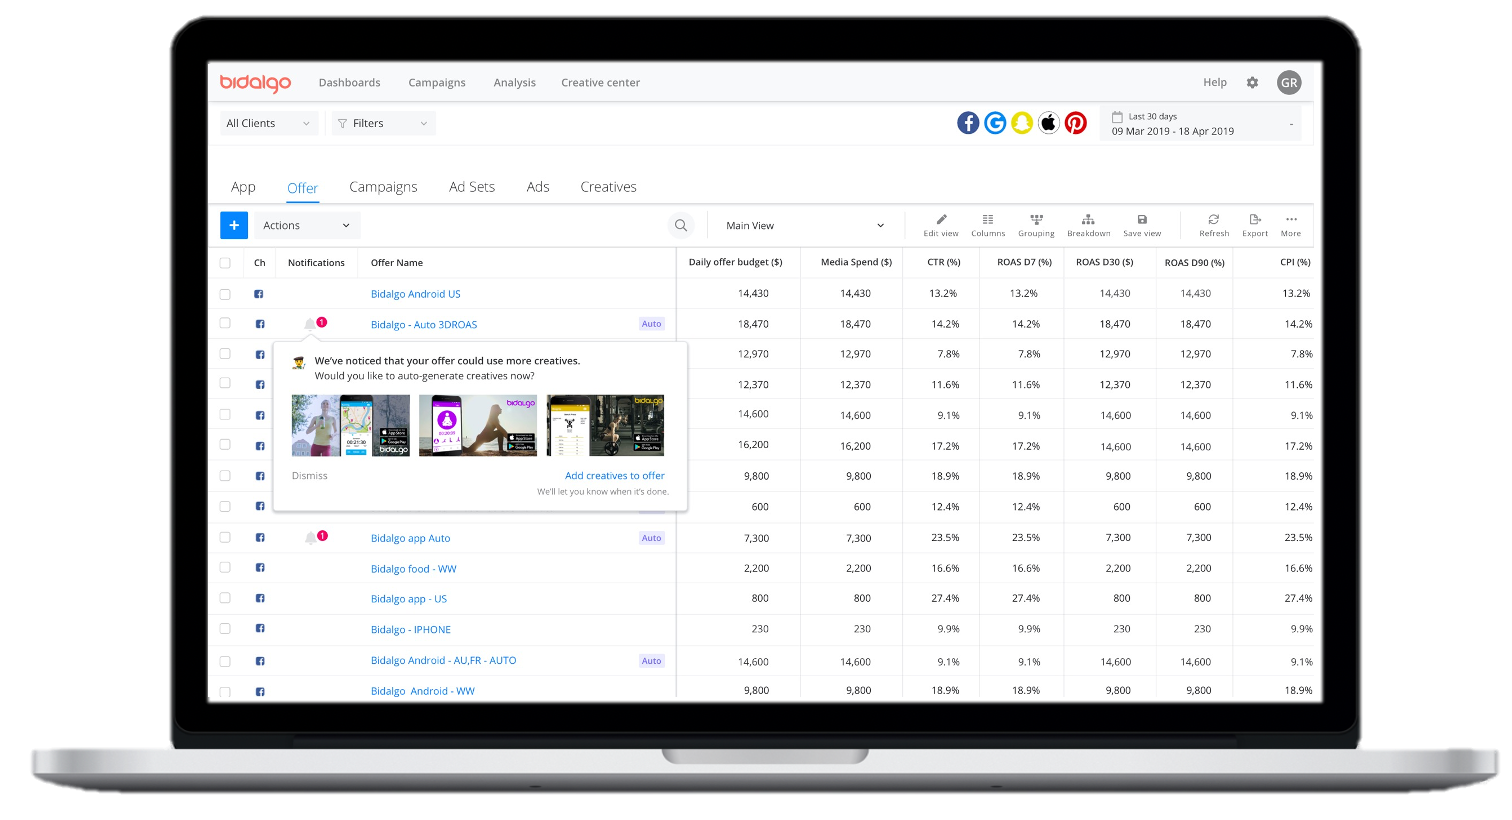
Task: Switch to the Ads tab
Action: pyautogui.click(x=538, y=187)
